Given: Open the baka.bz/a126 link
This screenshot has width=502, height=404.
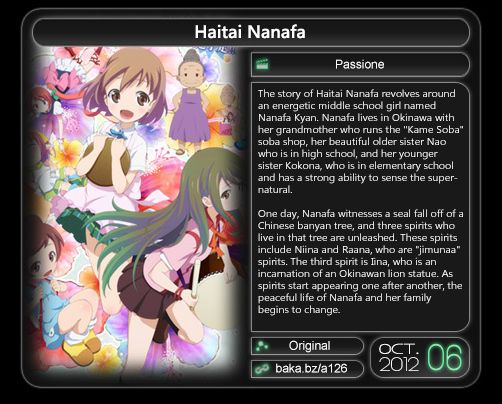Looking at the screenshot, I should pos(311,368).
